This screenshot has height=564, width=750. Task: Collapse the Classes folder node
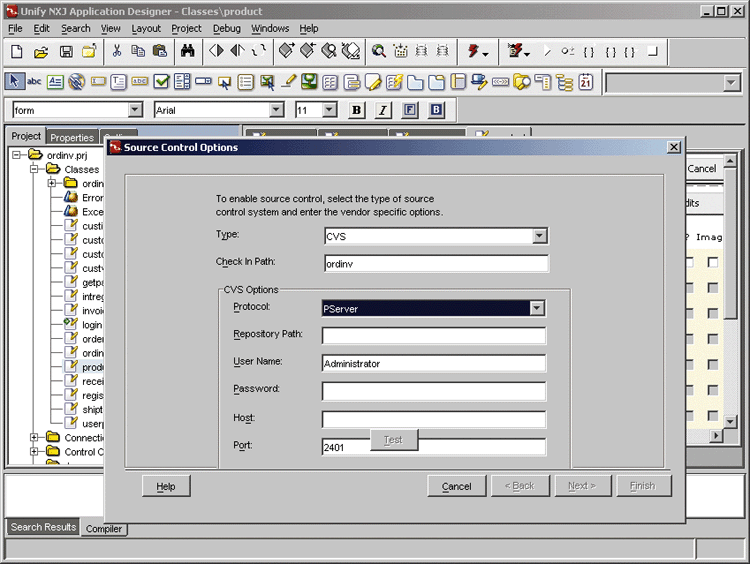click(x=34, y=169)
